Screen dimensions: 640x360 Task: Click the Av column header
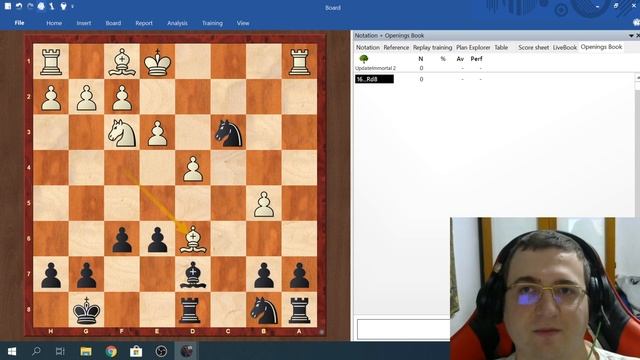click(x=460, y=59)
